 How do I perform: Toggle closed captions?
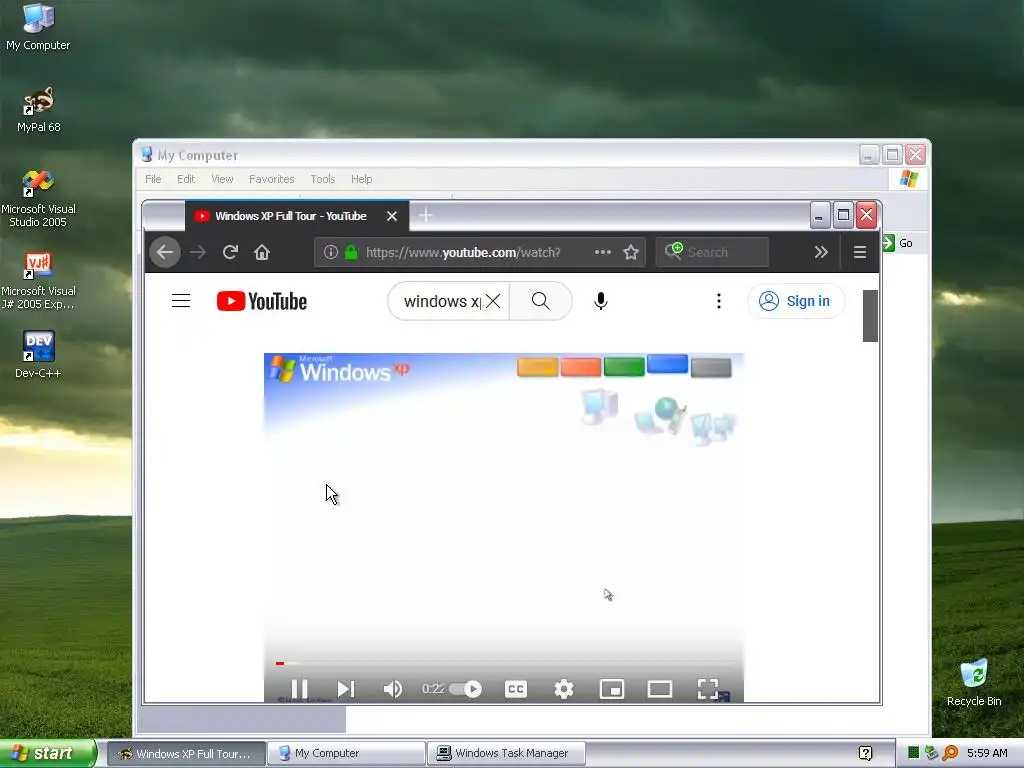[x=516, y=689]
